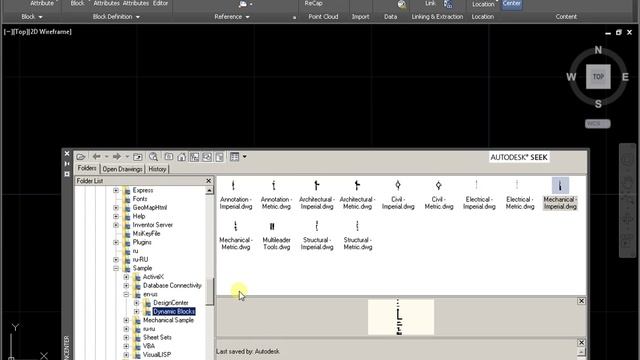Image resolution: width=640 pixels, height=360 pixels.
Task: Click the ViewCube TOP face
Action: pyautogui.click(x=598, y=77)
